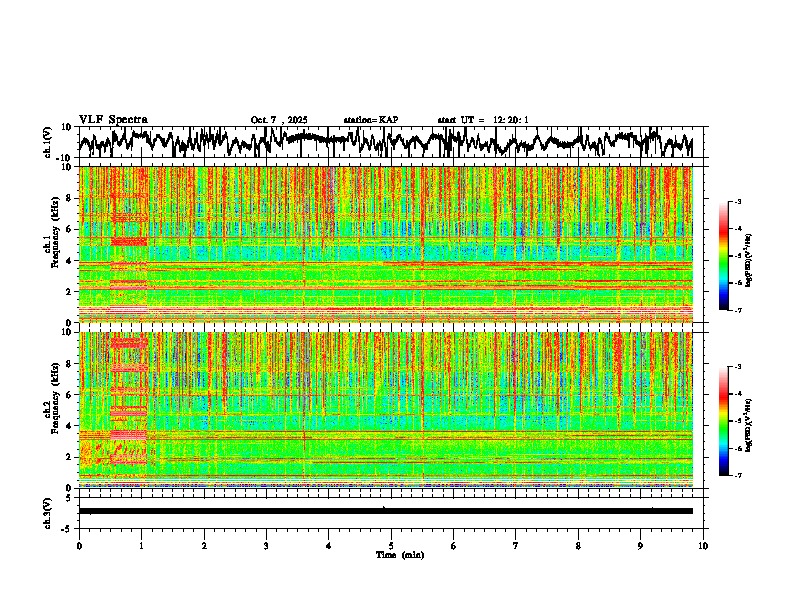Click time axis tick label "6"
Viewport: 792px width, 612px height.
pyautogui.click(x=454, y=546)
